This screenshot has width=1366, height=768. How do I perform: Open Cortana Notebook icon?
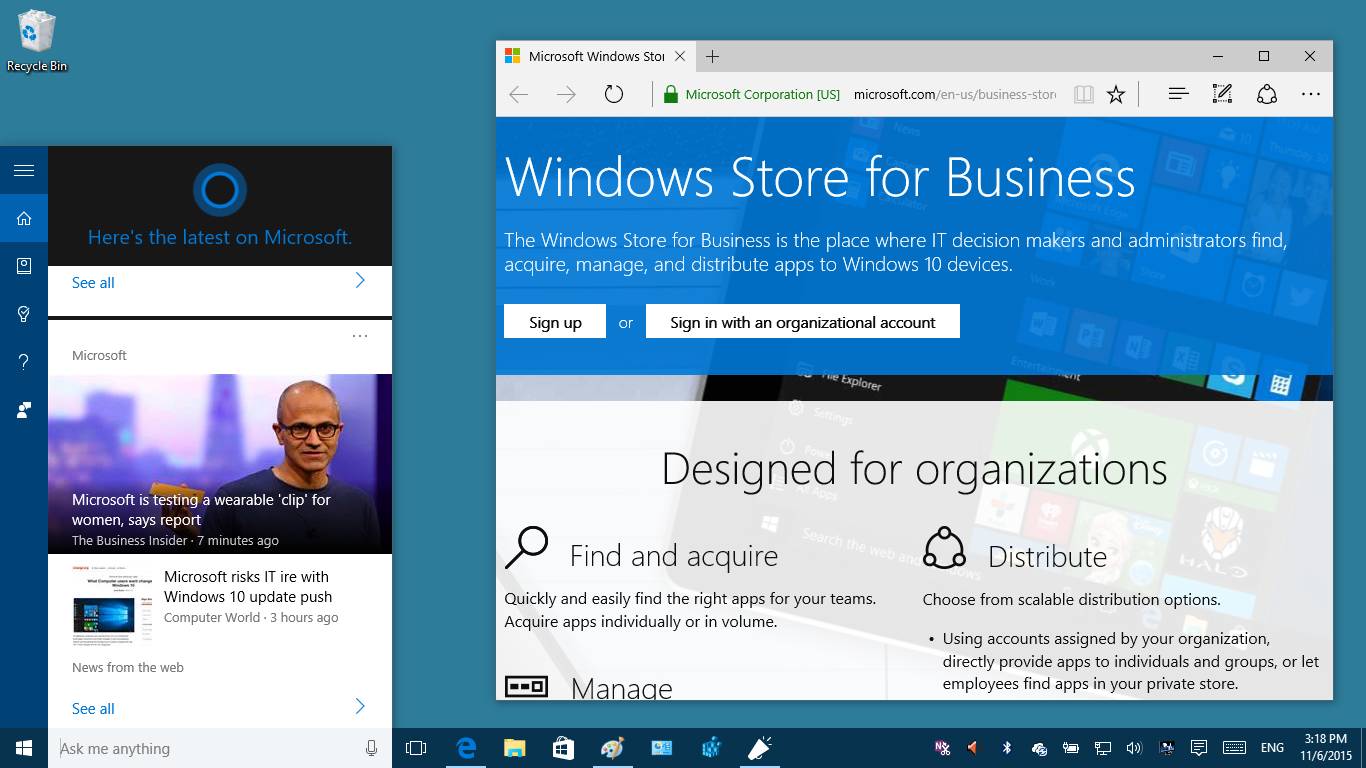click(x=24, y=266)
